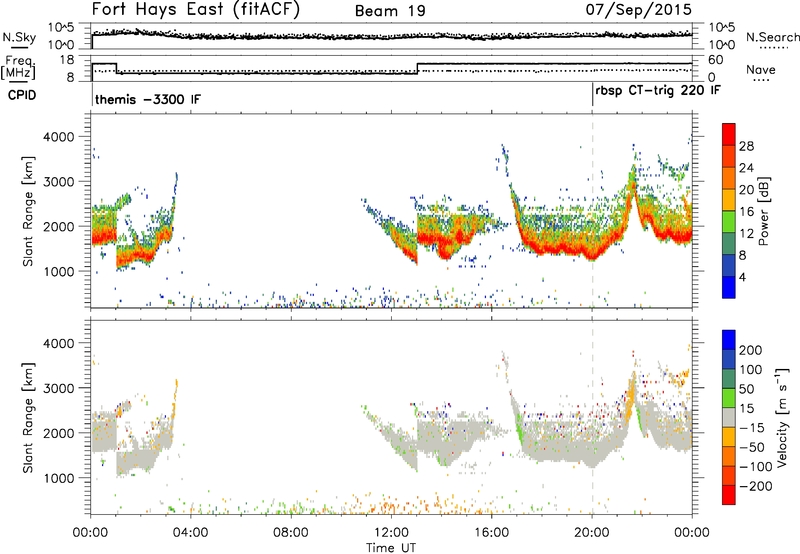This screenshot has width=800, height=554.
Task: Click the 'themis -3300 IF' annotation
Action: pos(148,99)
